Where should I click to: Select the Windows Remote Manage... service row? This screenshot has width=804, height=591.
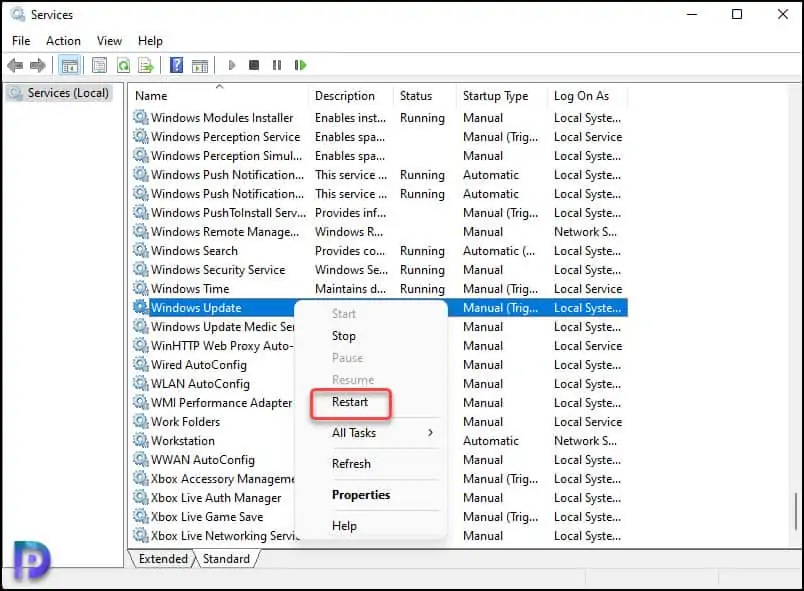click(x=379, y=232)
